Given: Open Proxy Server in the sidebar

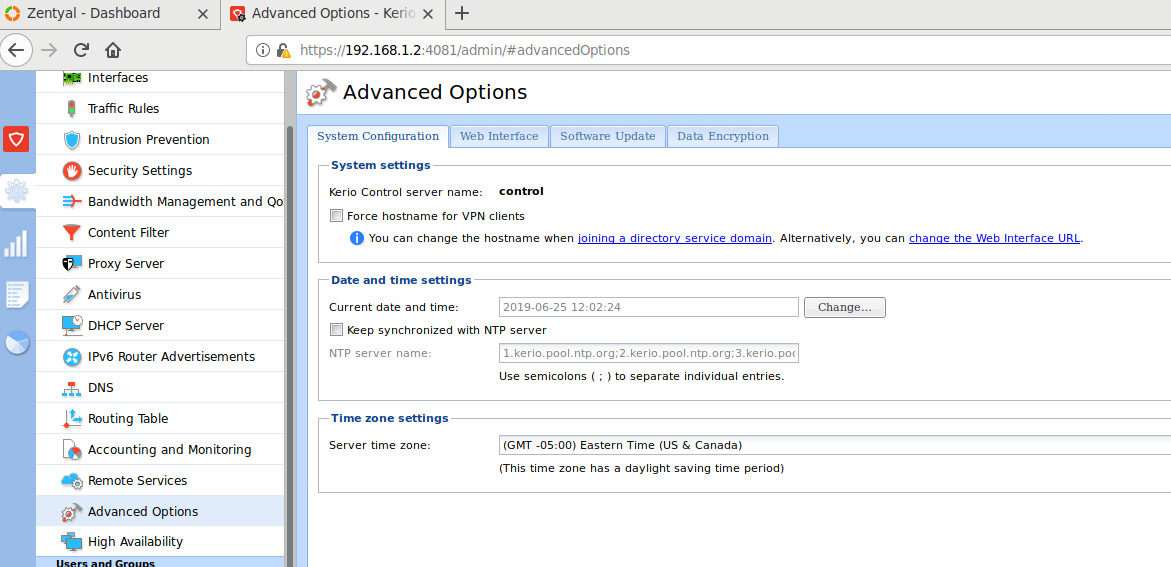Looking at the screenshot, I should point(160,264).
